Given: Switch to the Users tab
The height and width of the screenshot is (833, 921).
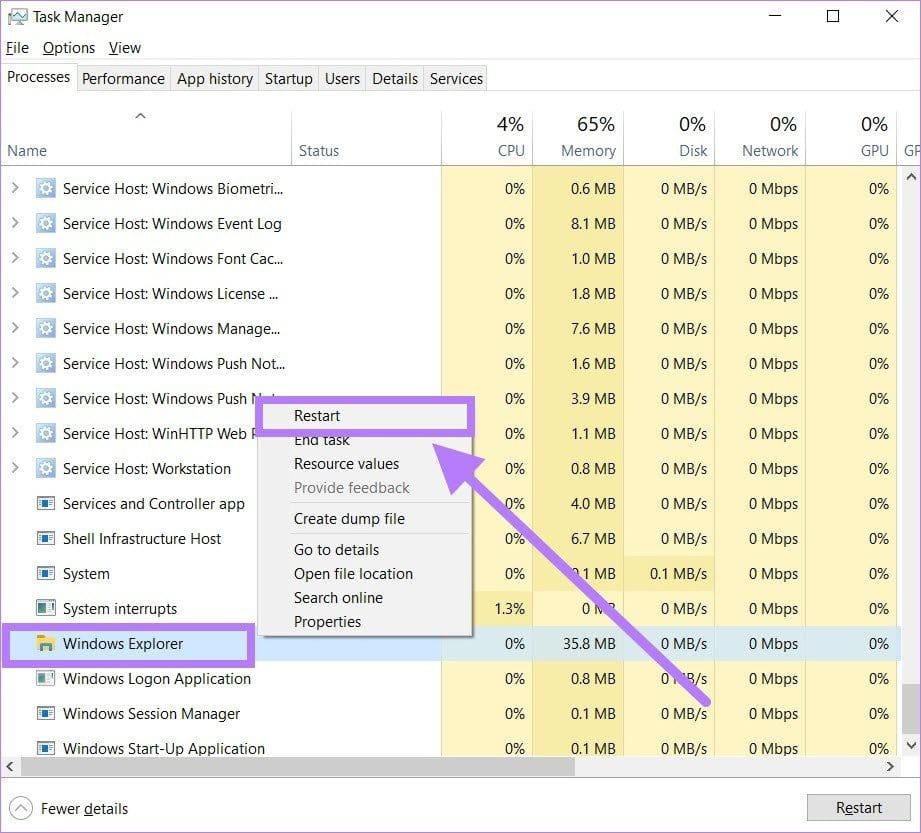Looking at the screenshot, I should 342,79.
